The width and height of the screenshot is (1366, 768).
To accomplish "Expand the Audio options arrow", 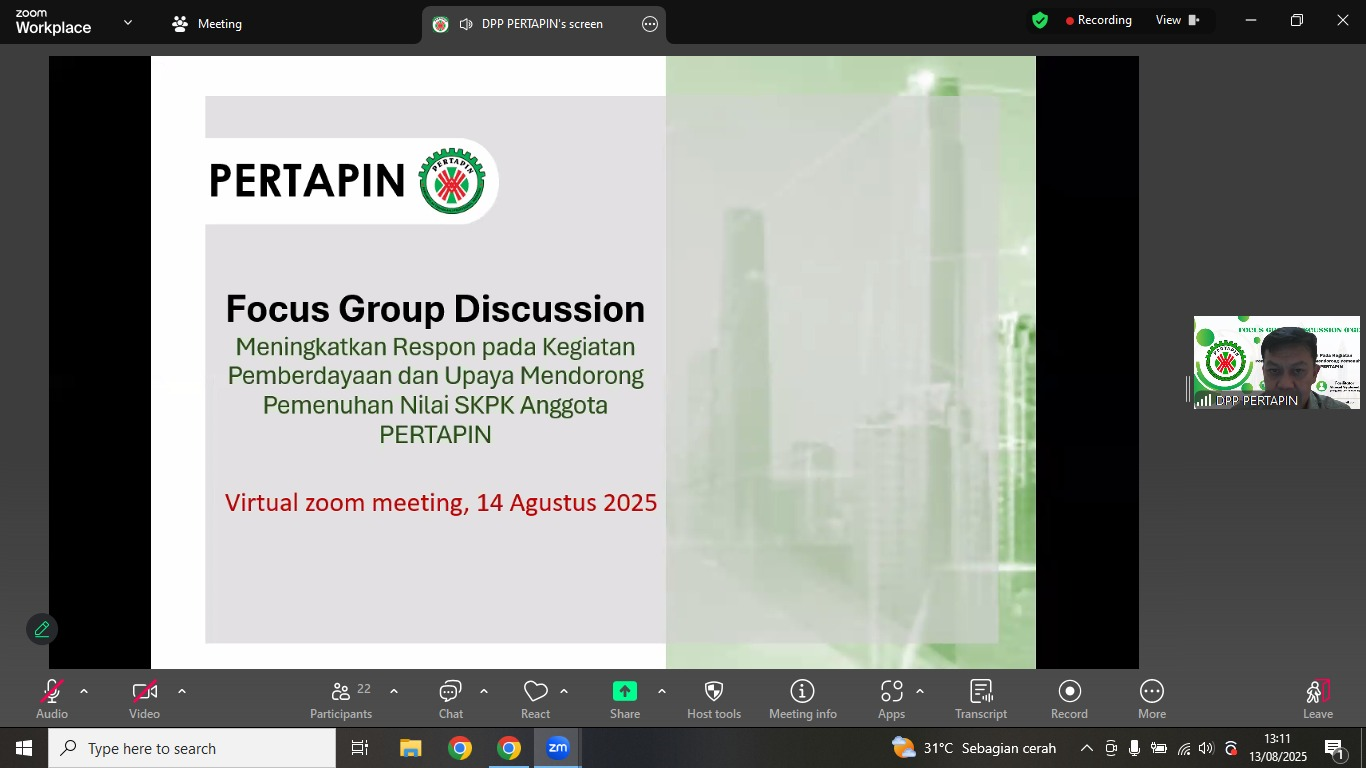I will point(84,691).
